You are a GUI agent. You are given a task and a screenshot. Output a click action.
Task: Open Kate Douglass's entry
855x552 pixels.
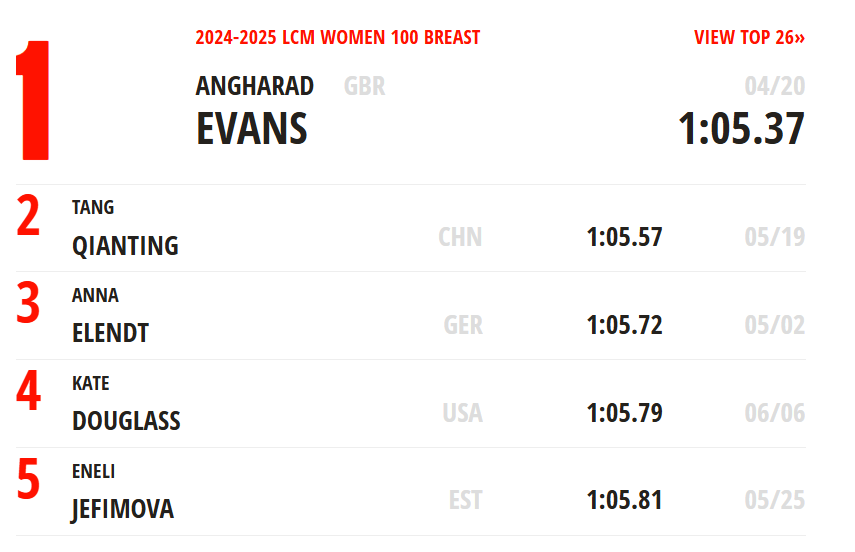[x=411, y=404]
